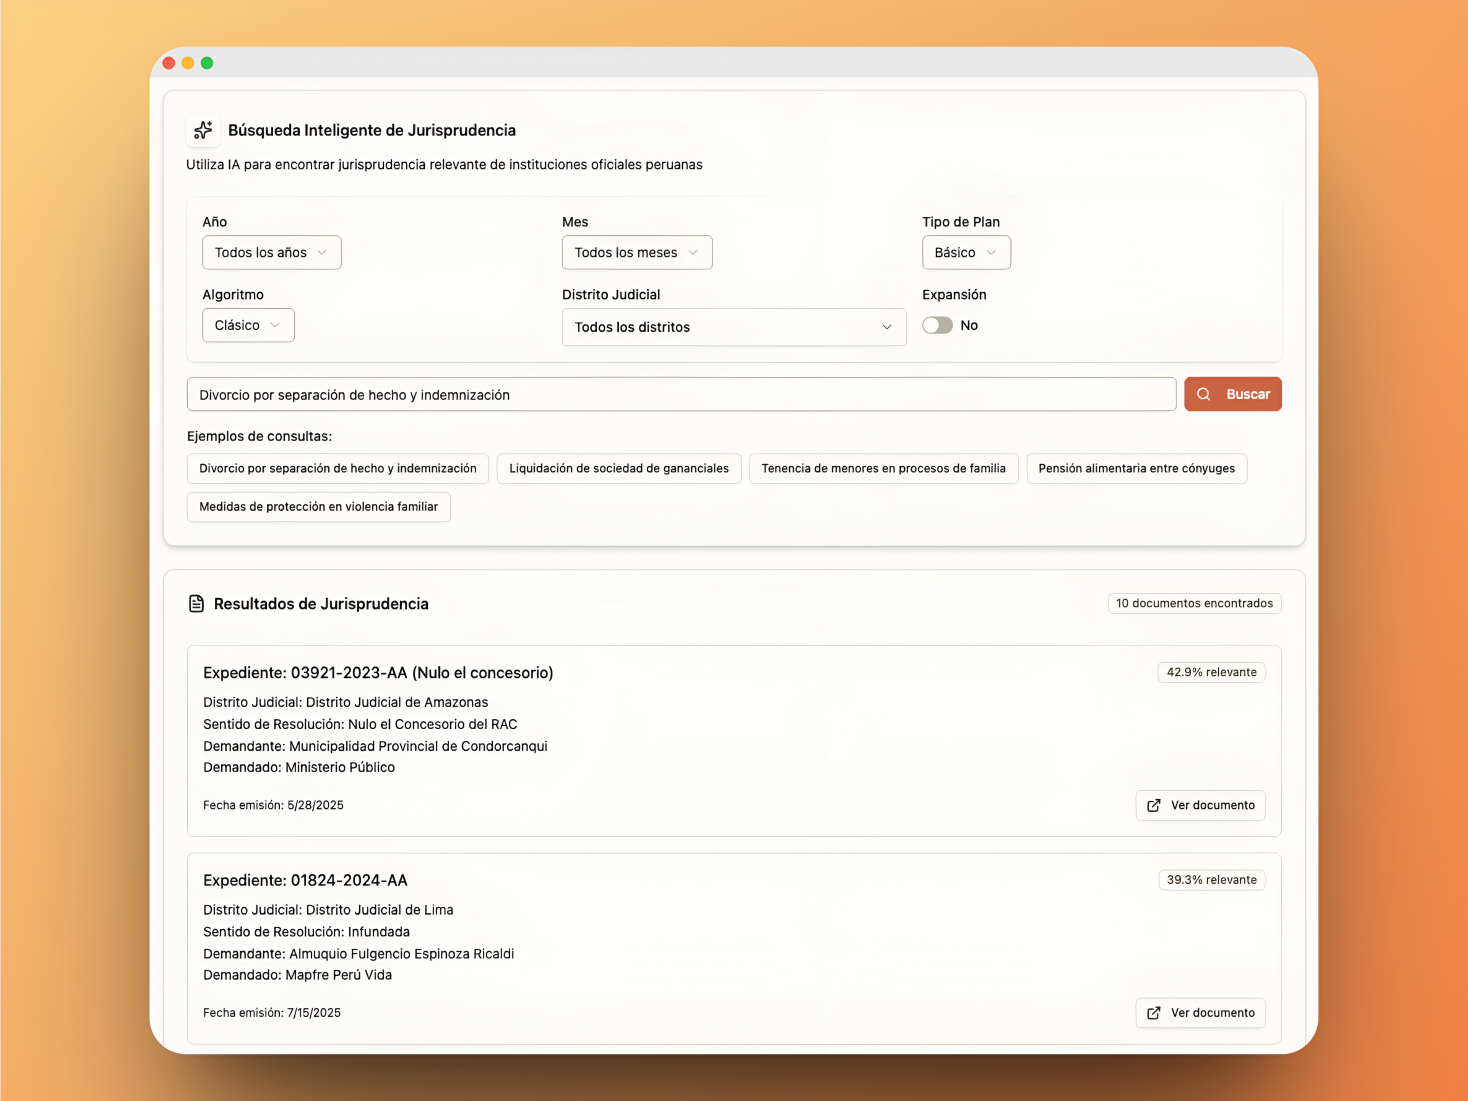Pick example 'Pensión alimentaria entre cónyuges'
This screenshot has height=1101, width=1468.
coord(1136,469)
